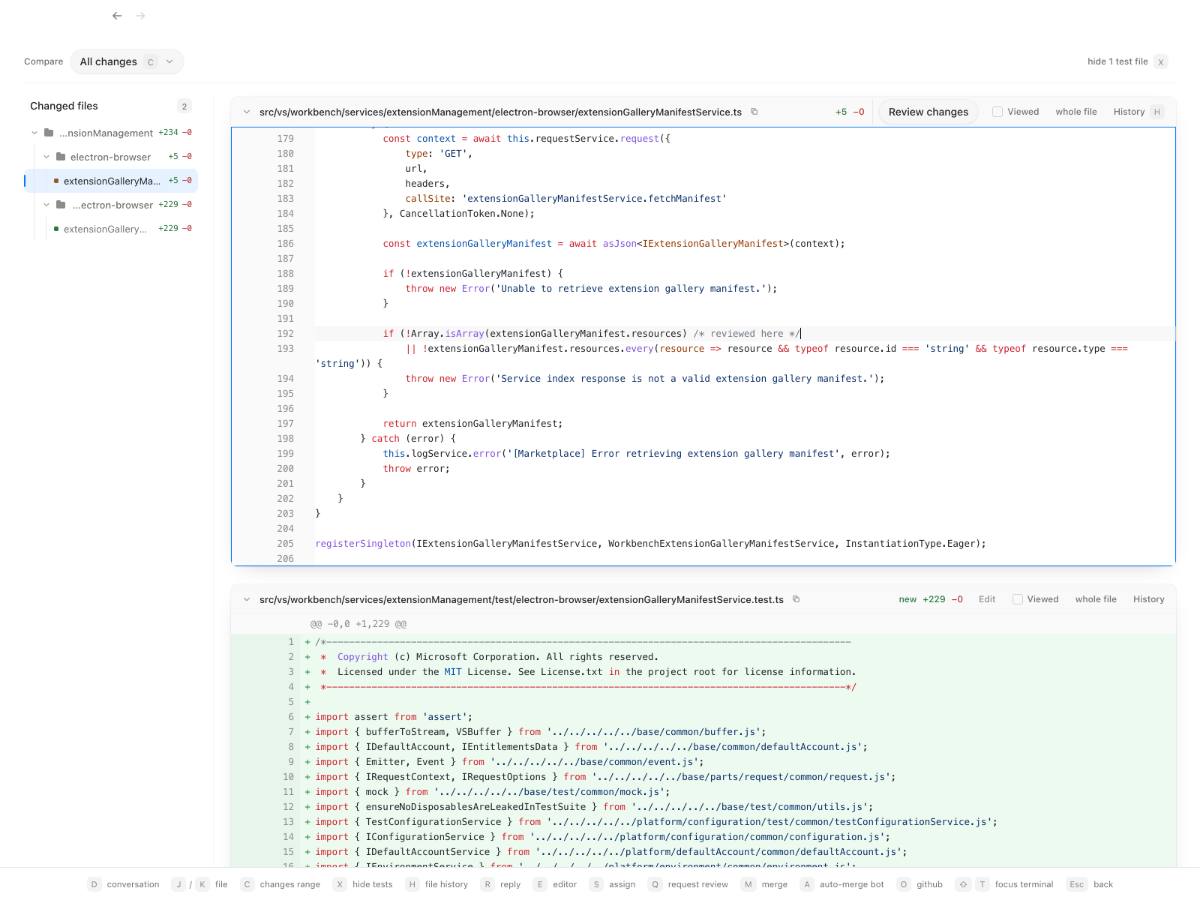The width and height of the screenshot is (1200, 900).
Task: Select the extensionGallery... file with +229
Action: coord(111,229)
